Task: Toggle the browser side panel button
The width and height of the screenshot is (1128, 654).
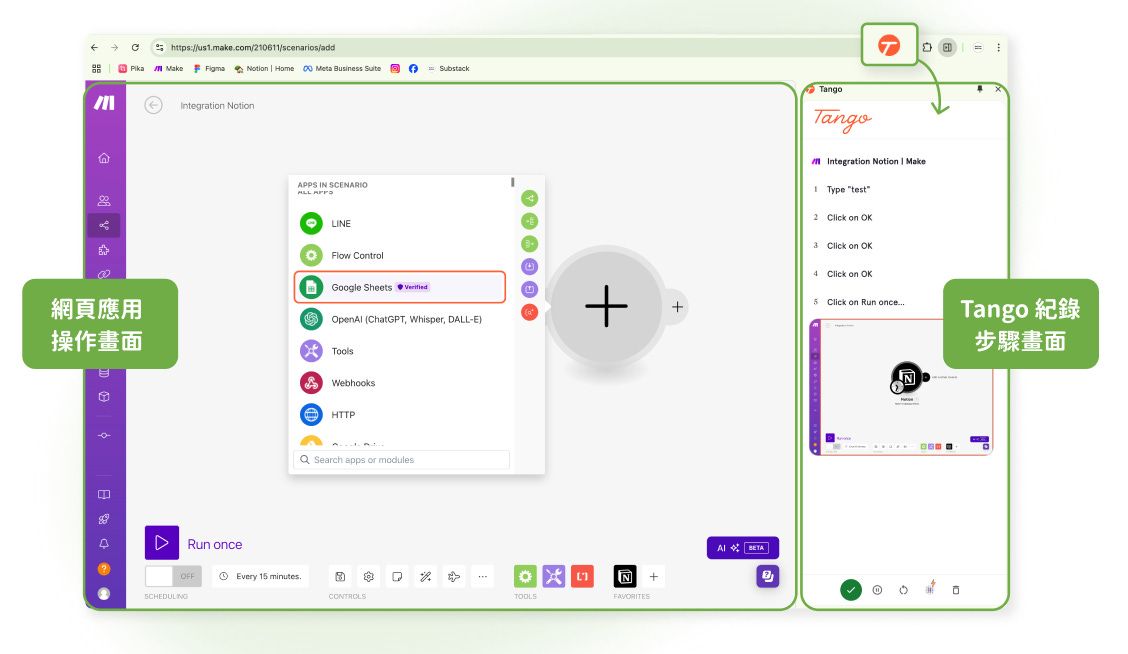Action: 947,47
